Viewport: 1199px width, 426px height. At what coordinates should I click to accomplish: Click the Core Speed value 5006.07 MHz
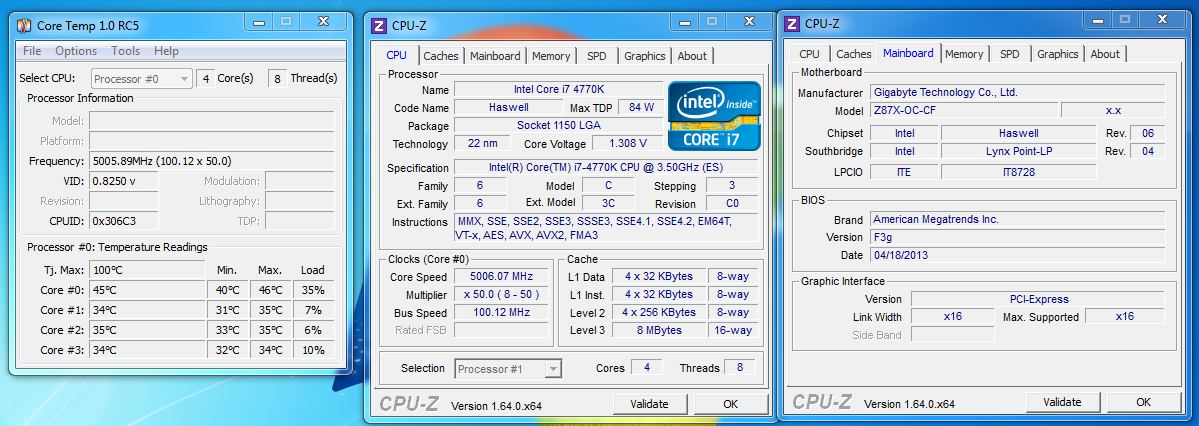click(502, 277)
